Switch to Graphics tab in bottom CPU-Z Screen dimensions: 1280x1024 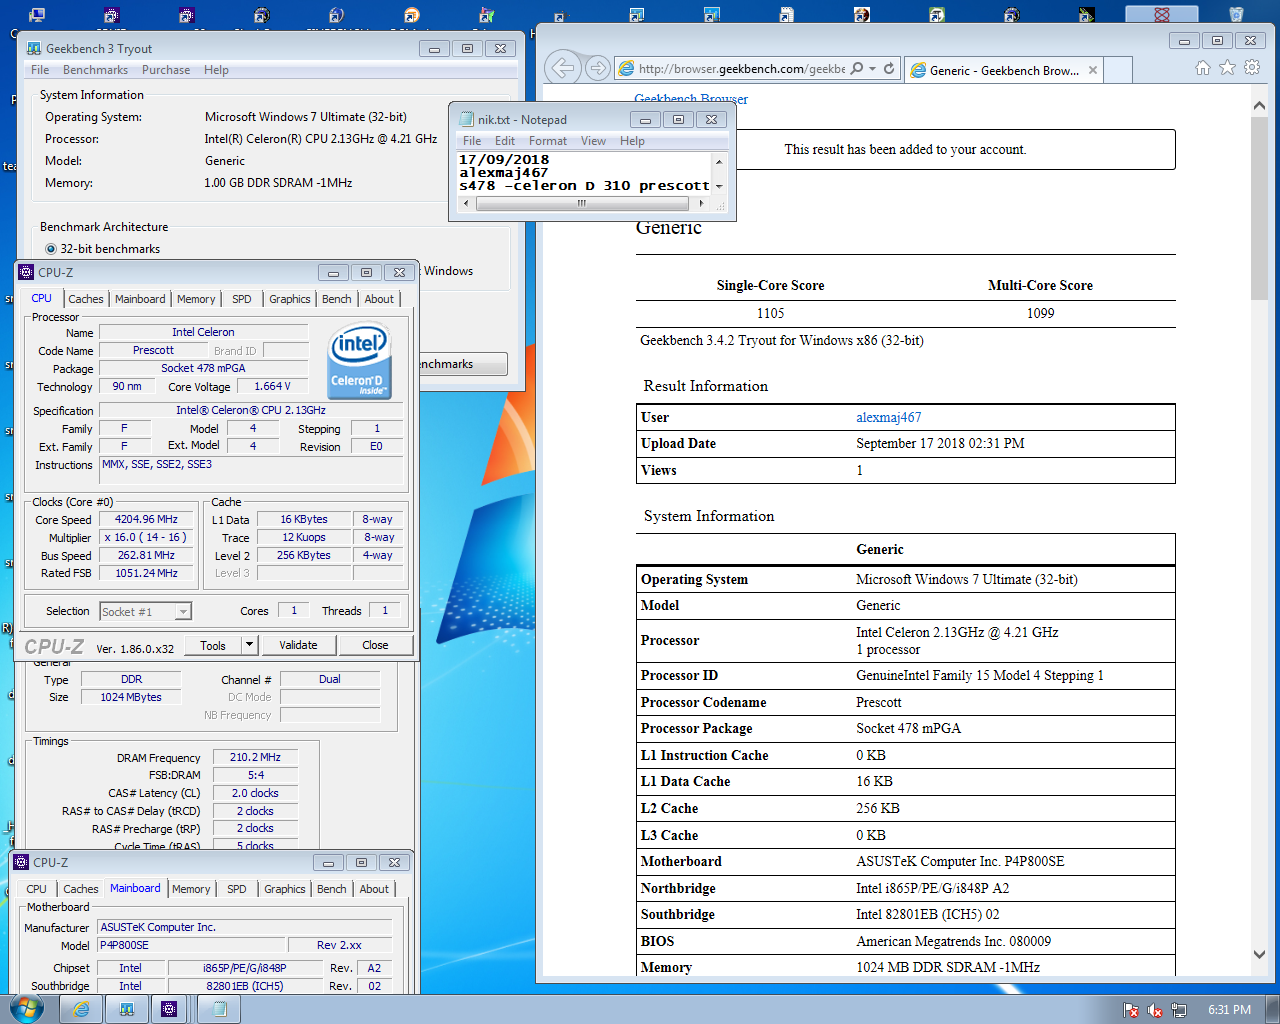tap(285, 889)
